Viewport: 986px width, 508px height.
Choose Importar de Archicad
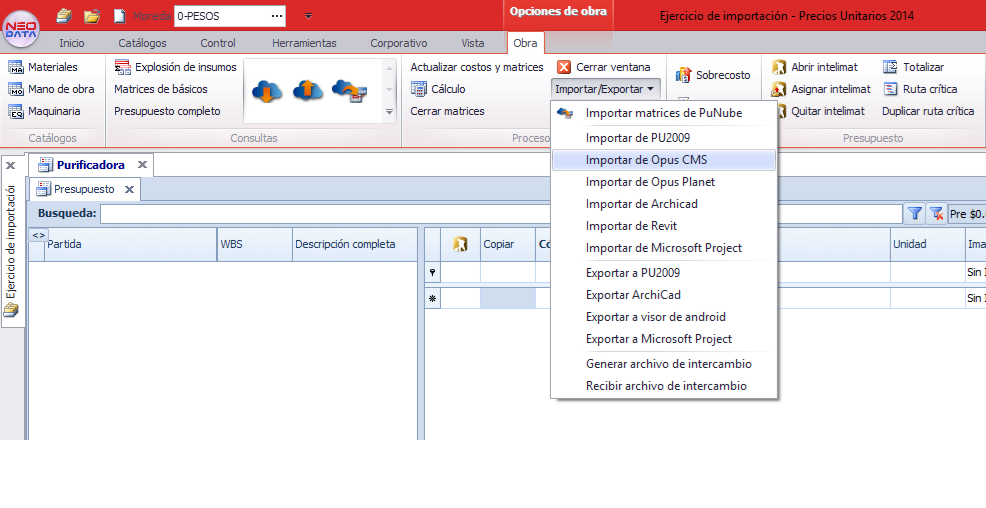(x=663, y=204)
